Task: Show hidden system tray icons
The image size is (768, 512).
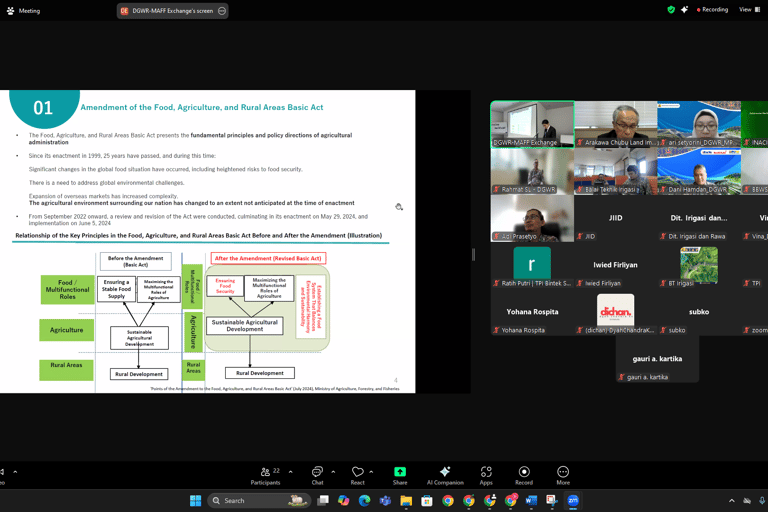Action: 732,500
